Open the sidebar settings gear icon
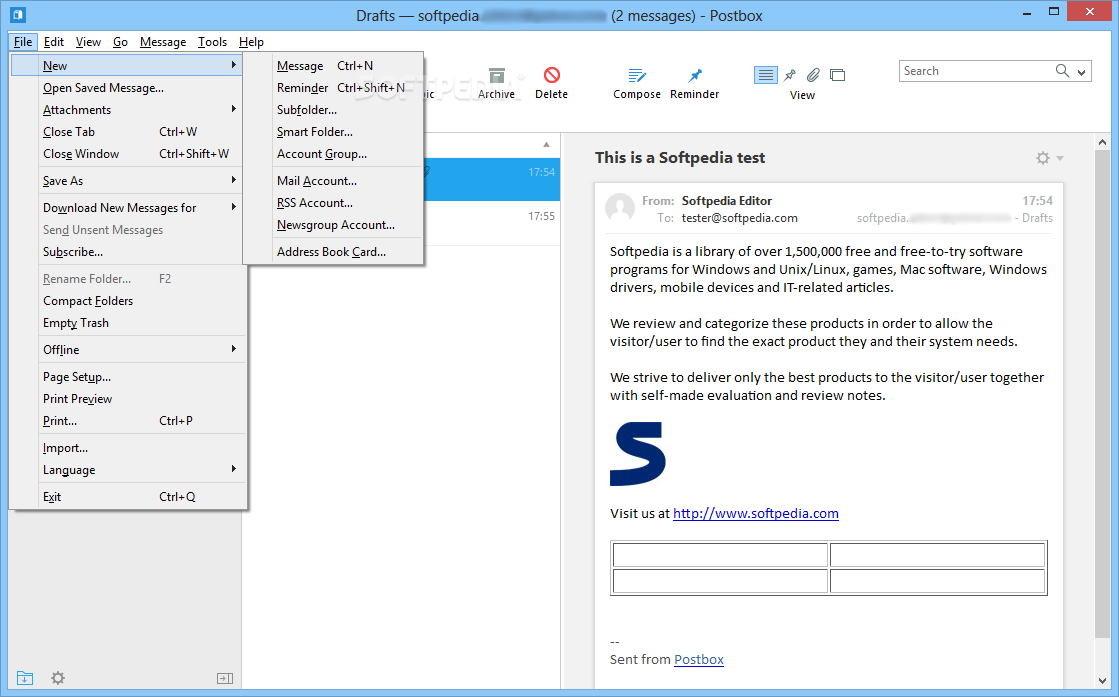The height and width of the screenshot is (697, 1119). 58,678
